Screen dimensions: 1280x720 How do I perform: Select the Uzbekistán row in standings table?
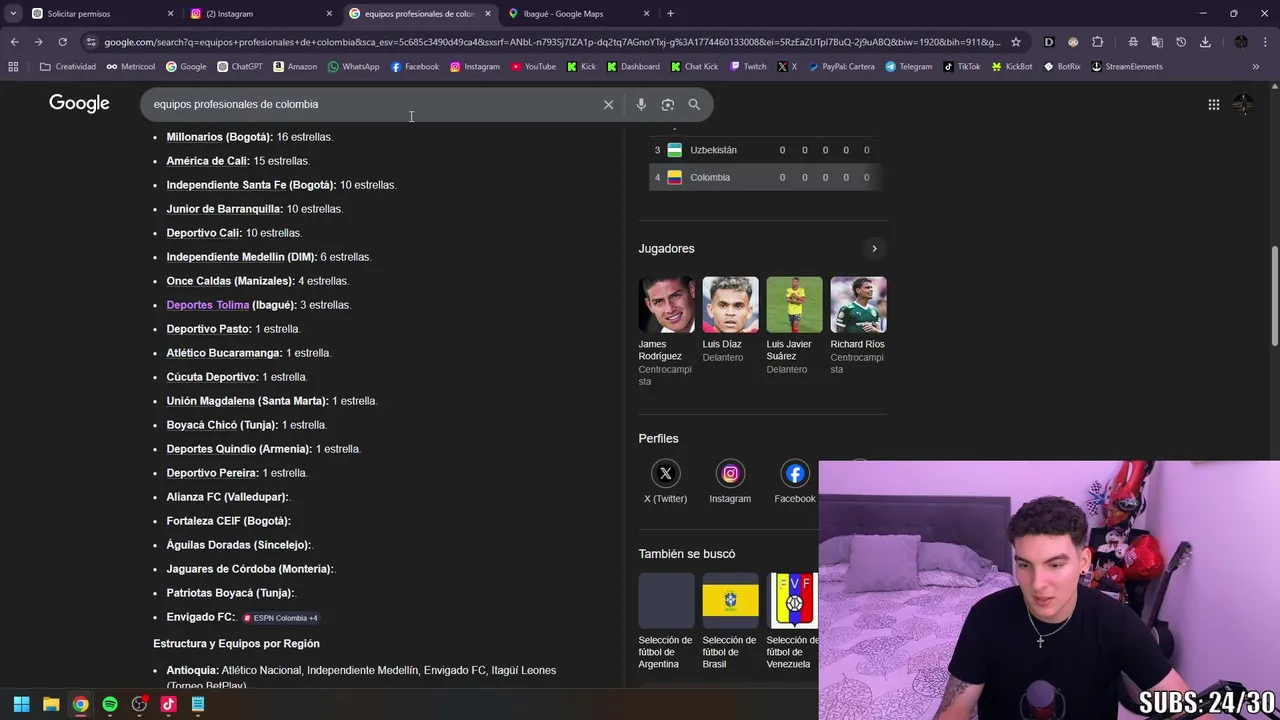tap(765, 150)
